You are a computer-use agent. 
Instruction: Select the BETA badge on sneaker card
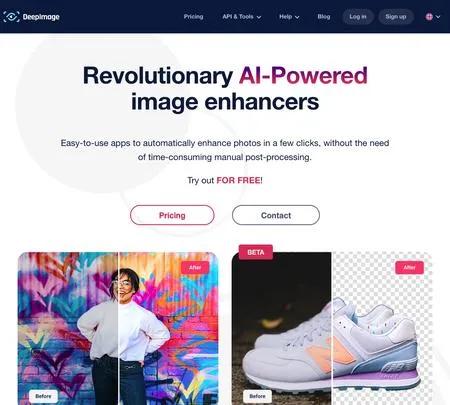[x=256, y=252]
